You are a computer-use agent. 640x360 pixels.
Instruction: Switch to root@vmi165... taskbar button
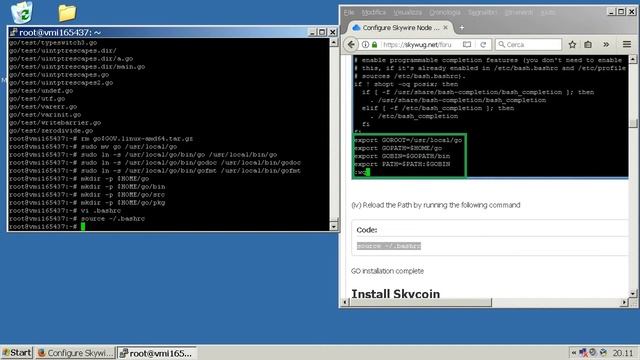(x=157, y=353)
